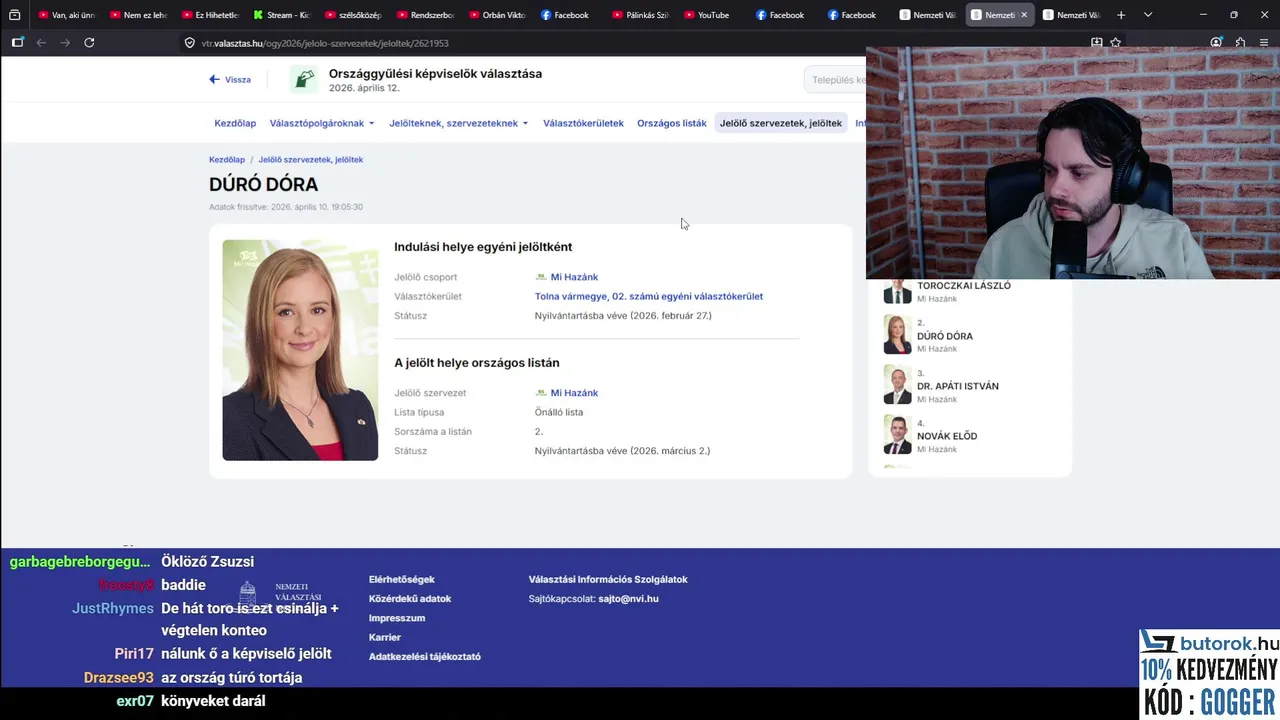Image resolution: width=1280 pixels, height=720 pixels.
Task: Click the tab overview icon at far left
Action: (14, 15)
